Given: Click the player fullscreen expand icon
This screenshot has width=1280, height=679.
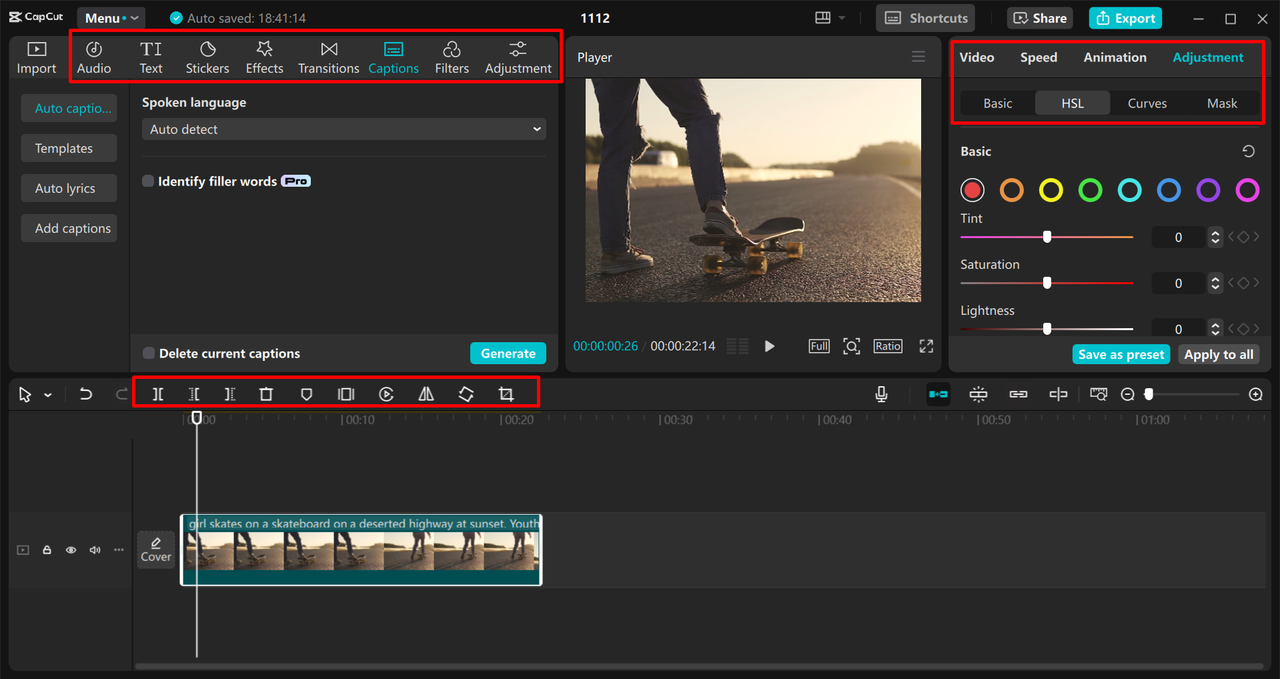Looking at the screenshot, I should point(926,346).
